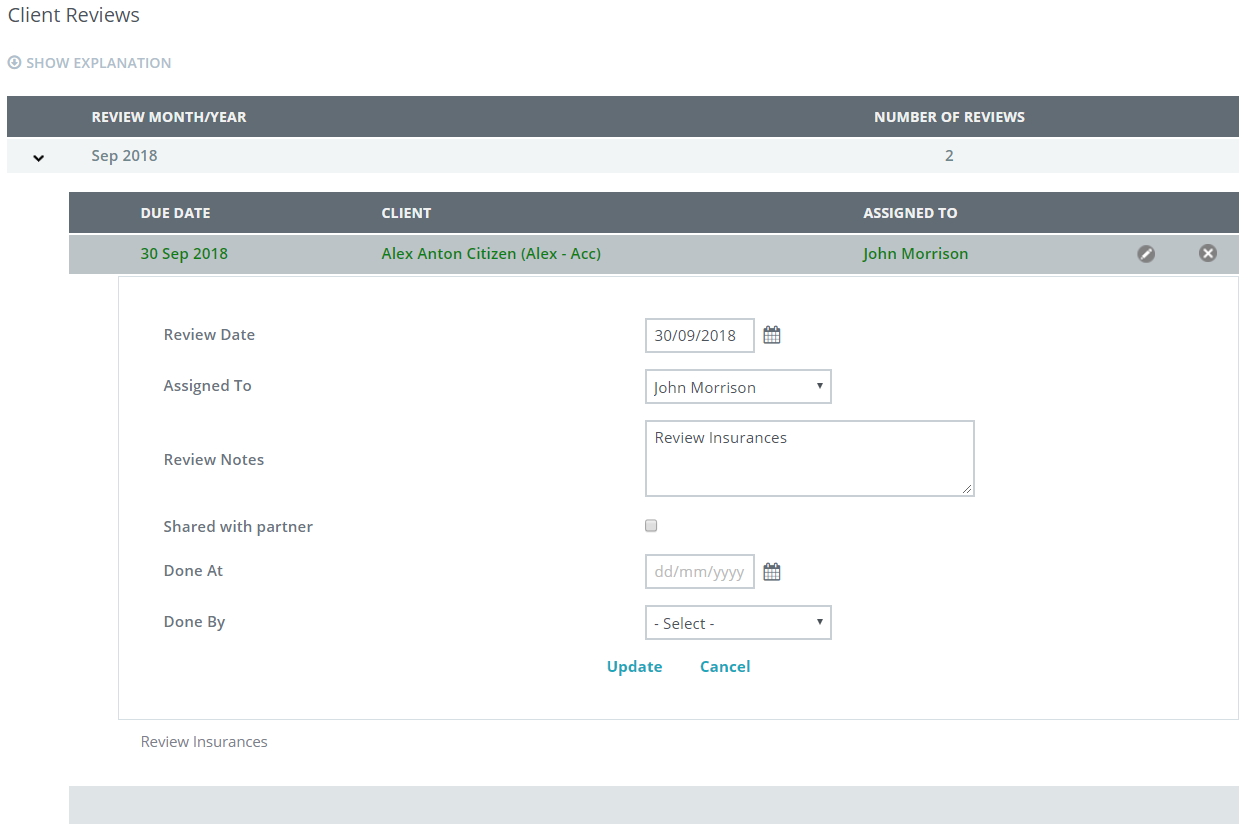Viewport: 1248px width, 834px height.
Task: Open the Assigned To dropdown
Action: click(738, 387)
